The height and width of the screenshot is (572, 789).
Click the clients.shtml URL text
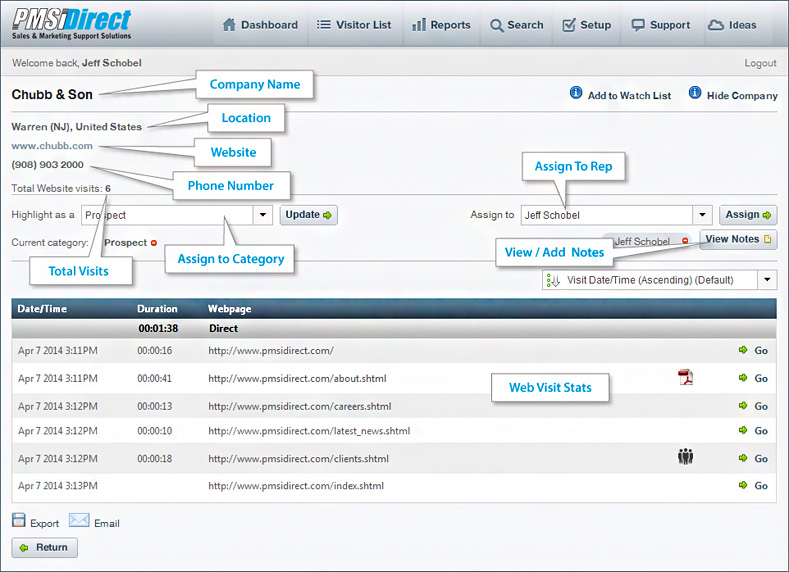coord(298,458)
